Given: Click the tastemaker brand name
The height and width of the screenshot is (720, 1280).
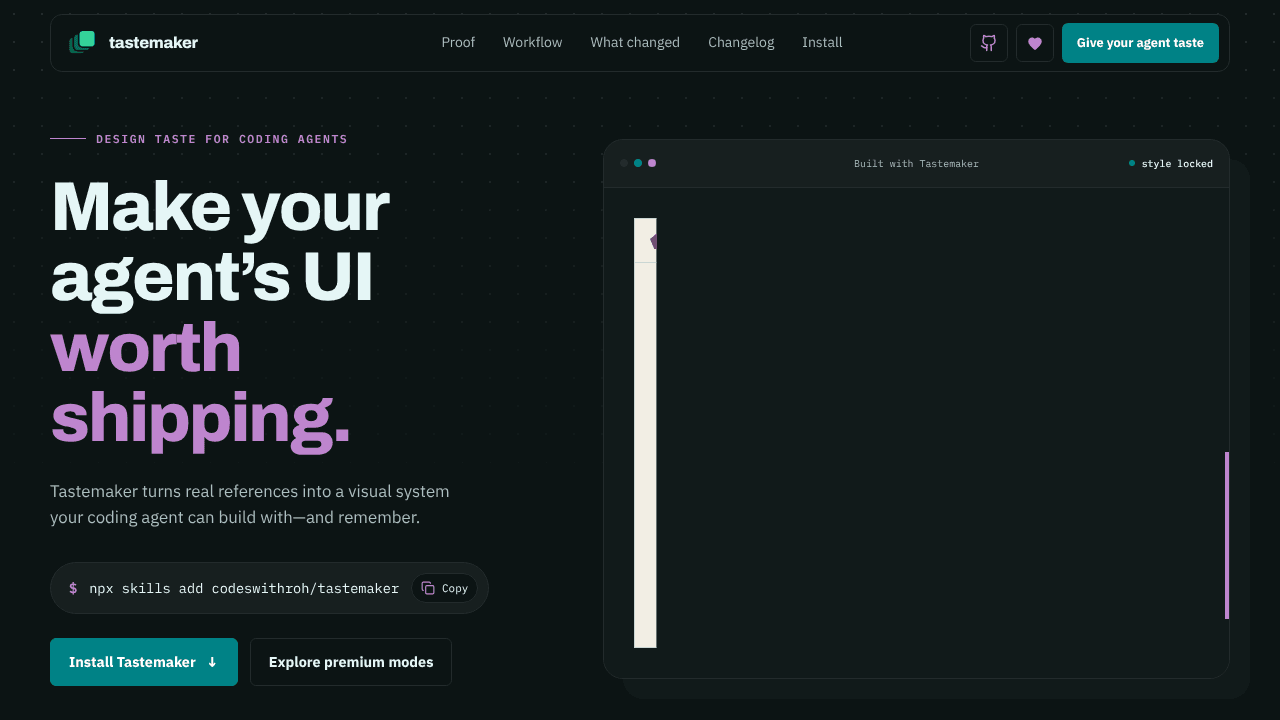Looking at the screenshot, I should (x=153, y=42).
